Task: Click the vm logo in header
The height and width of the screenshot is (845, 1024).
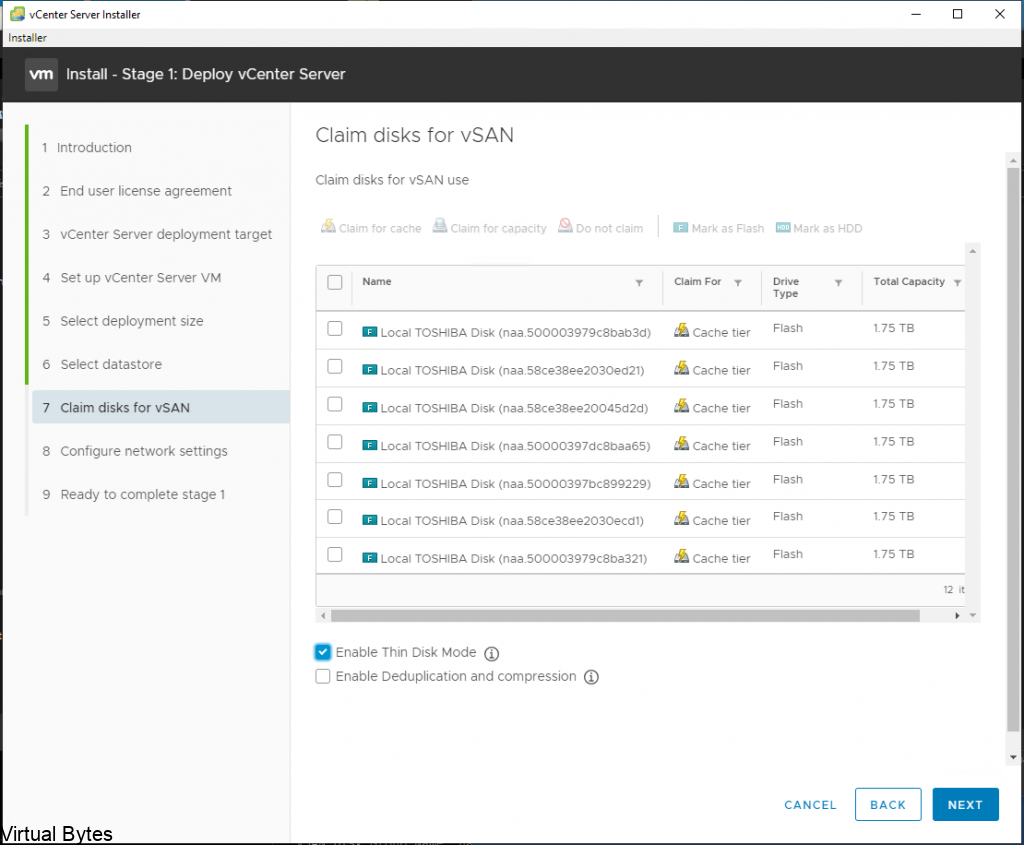Action: pos(41,74)
